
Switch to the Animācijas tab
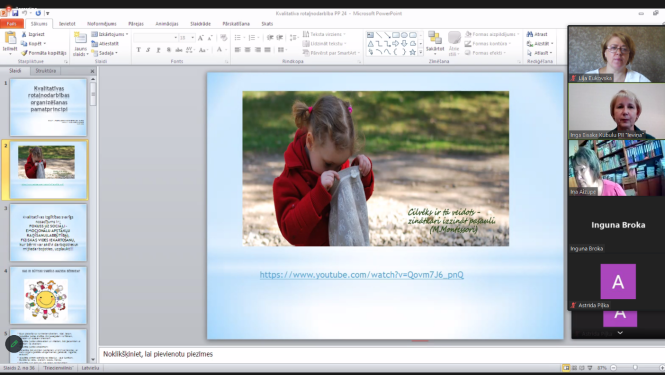click(167, 24)
